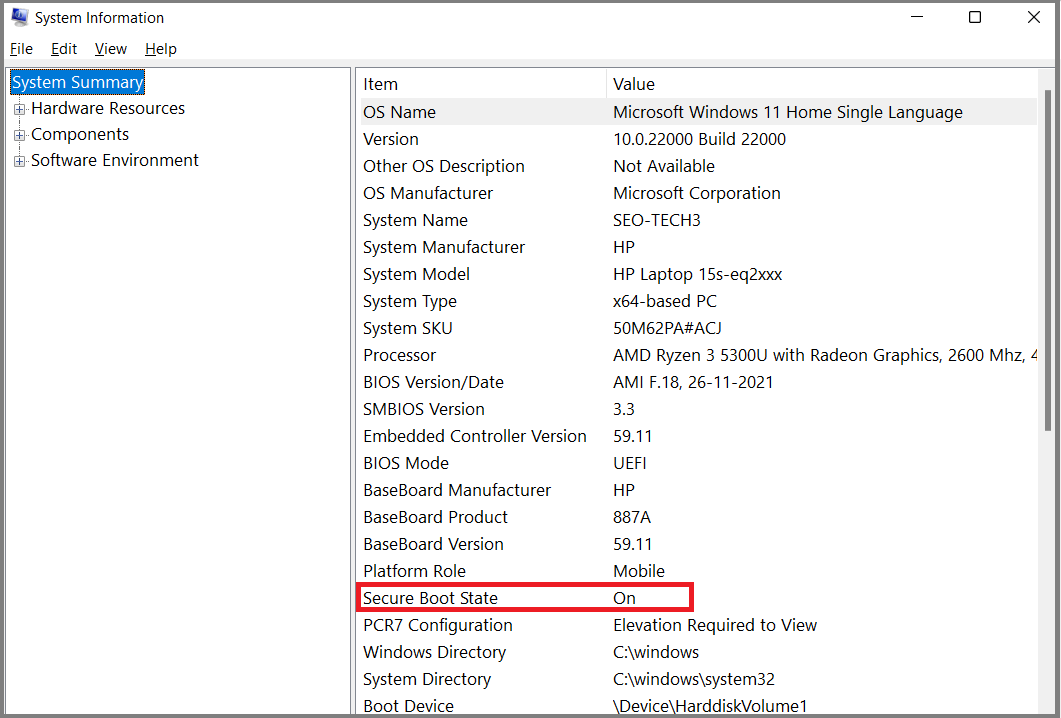Select the System Name row

point(697,220)
